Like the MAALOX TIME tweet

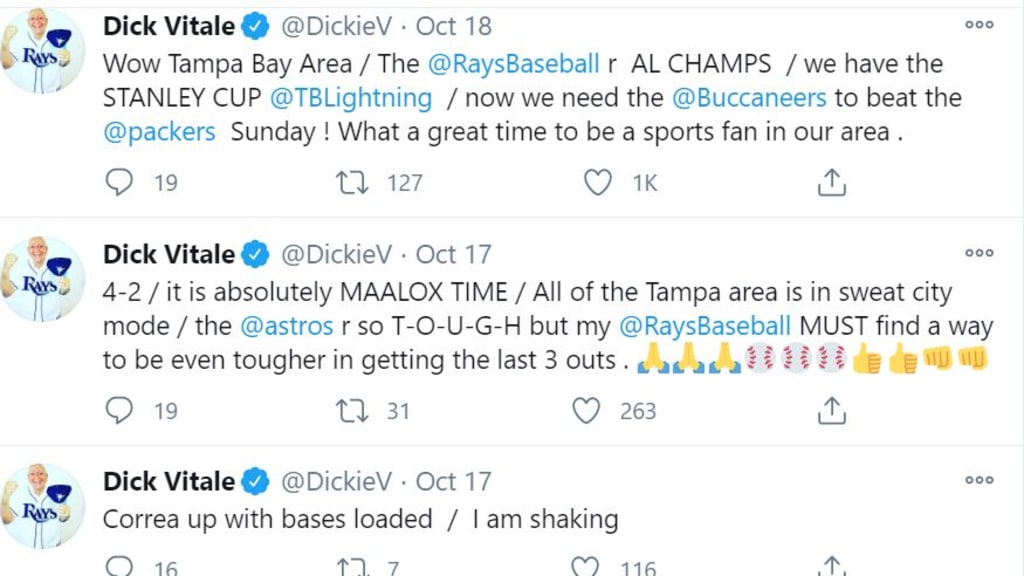point(586,410)
